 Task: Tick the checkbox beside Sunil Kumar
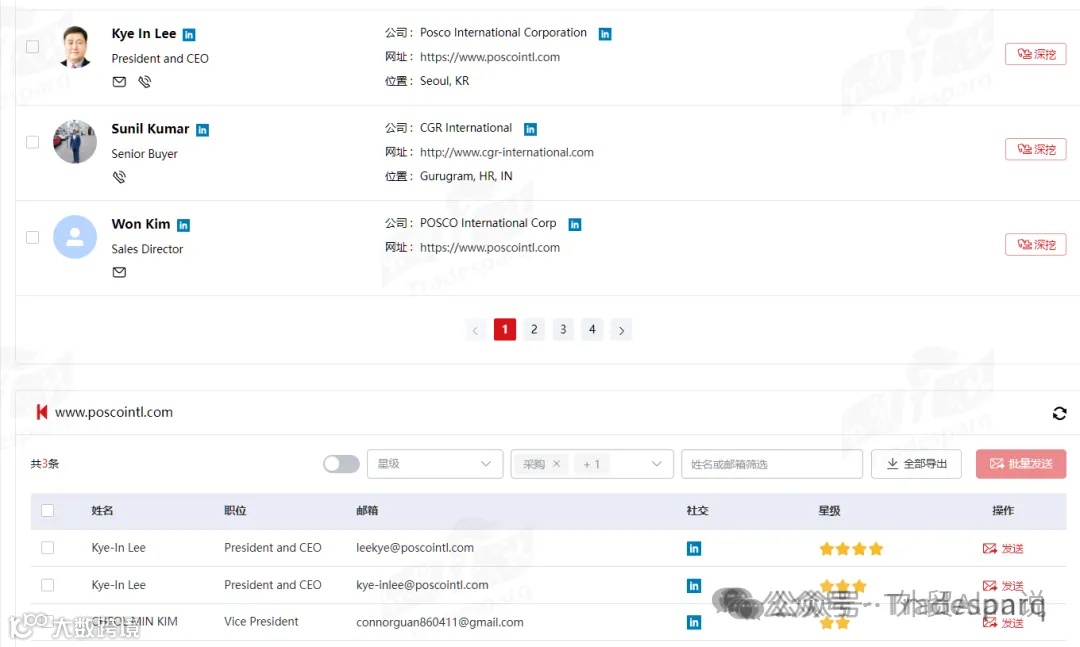32,142
